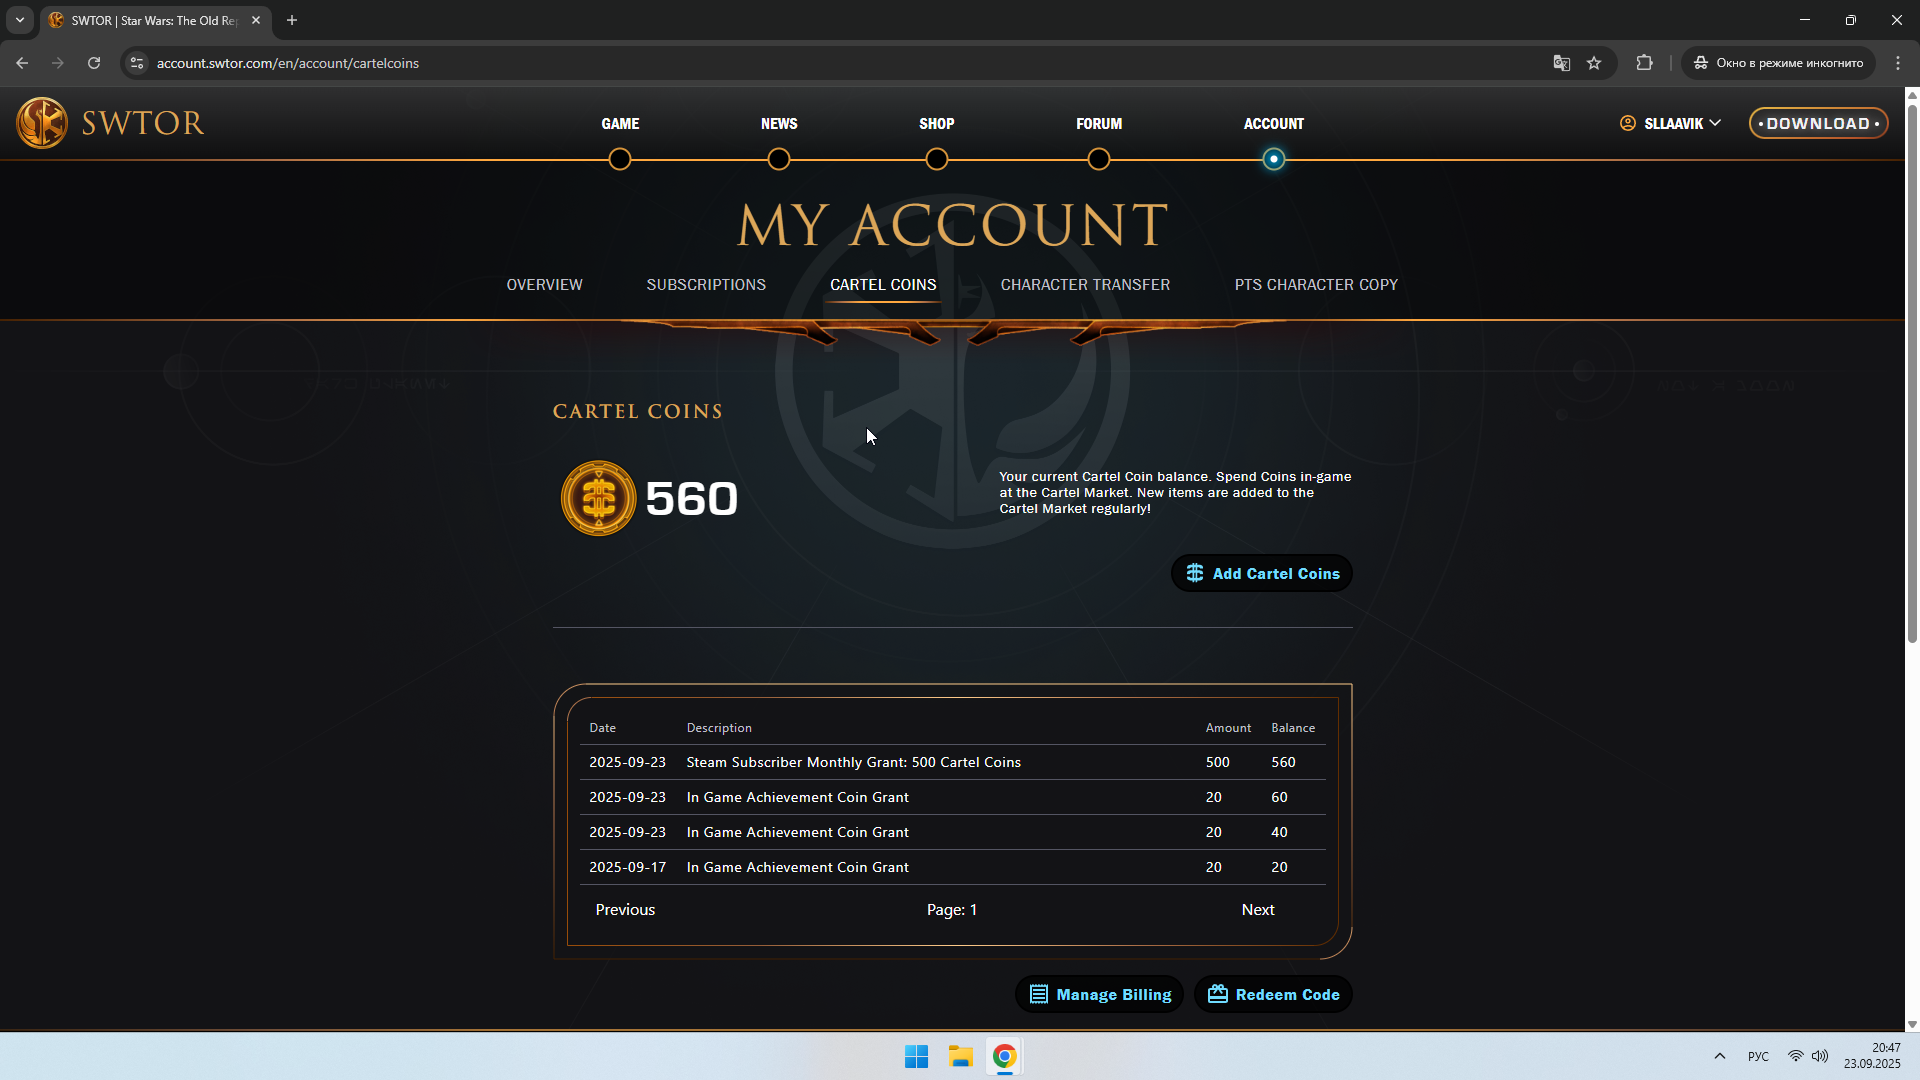Open the Chrome extensions puzzle icon
This screenshot has width=1920, height=1080.
[x=1644, y=63]
